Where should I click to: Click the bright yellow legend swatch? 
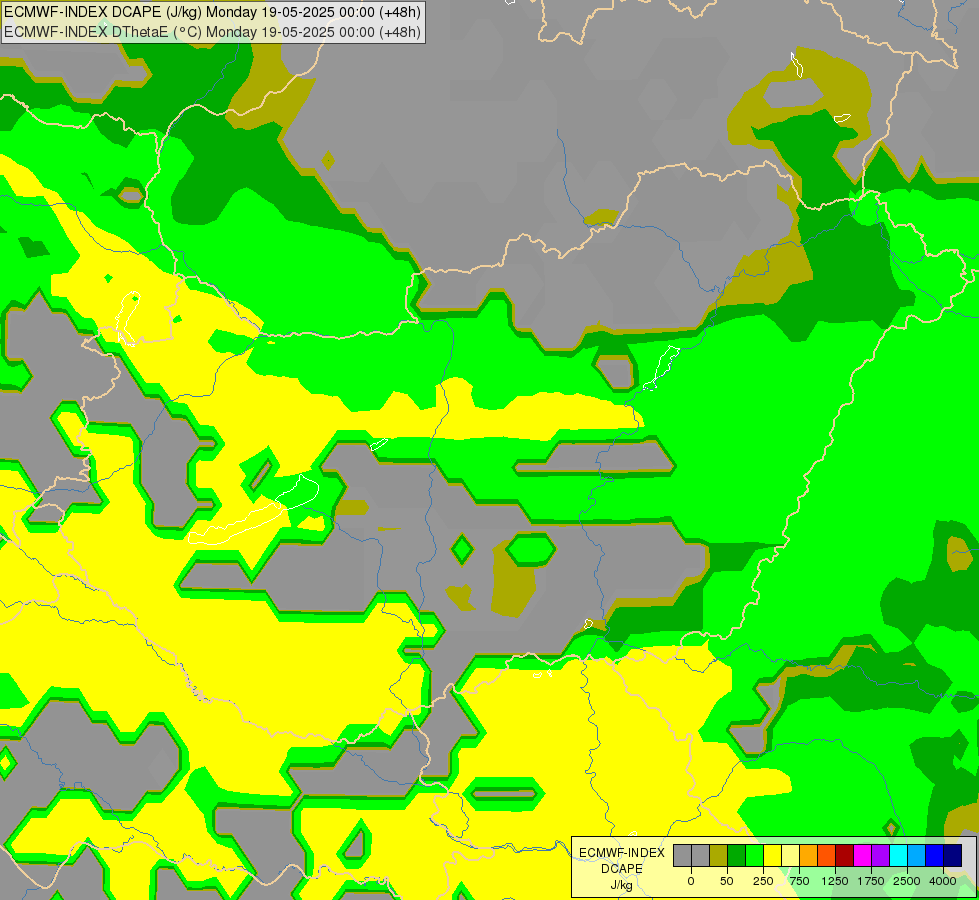(772, 855)
